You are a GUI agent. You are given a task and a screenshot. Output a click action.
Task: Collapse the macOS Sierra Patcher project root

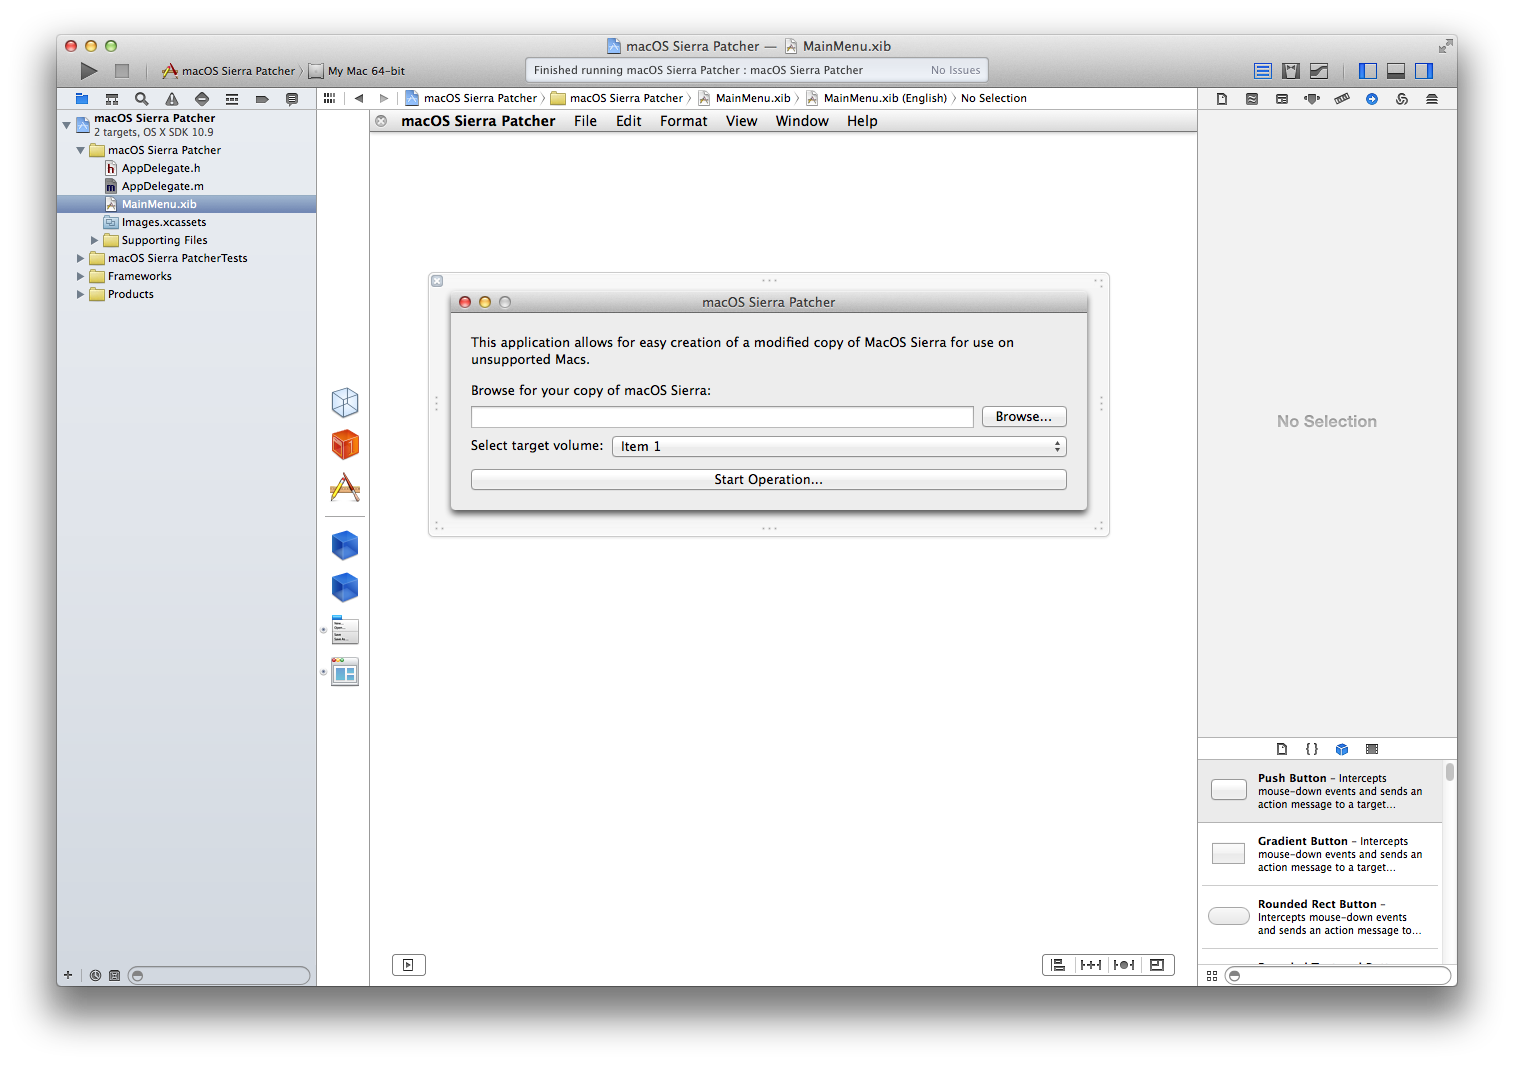(x=67, y=125)
